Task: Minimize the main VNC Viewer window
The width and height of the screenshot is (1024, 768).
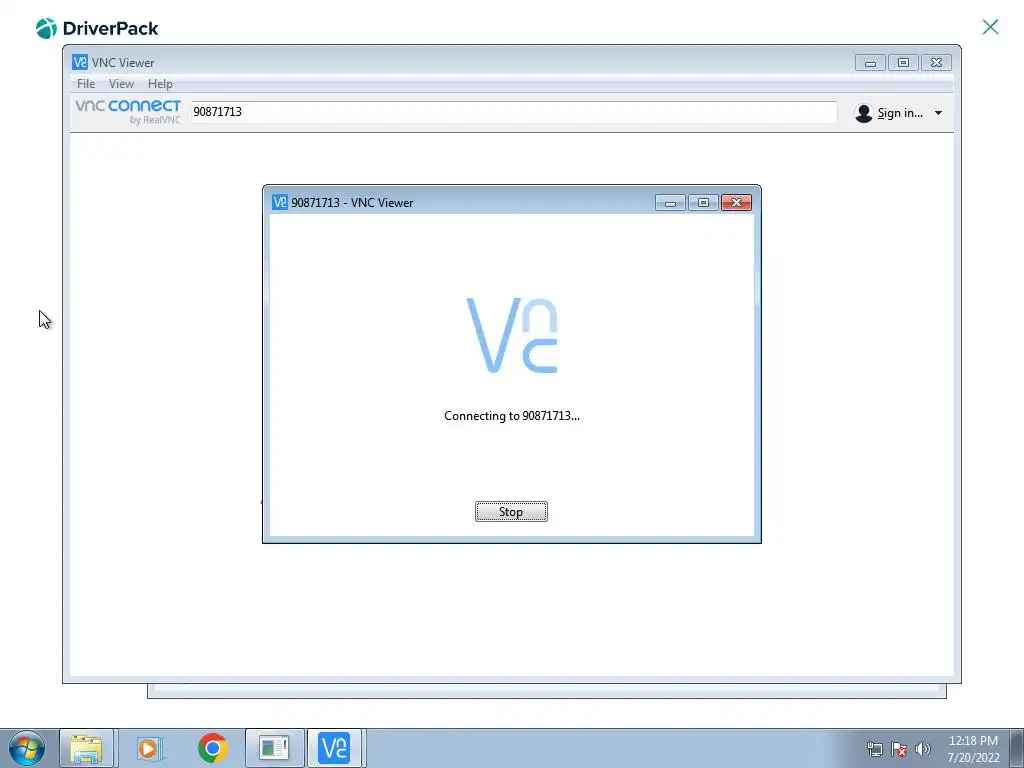Action: click(870, 63)
